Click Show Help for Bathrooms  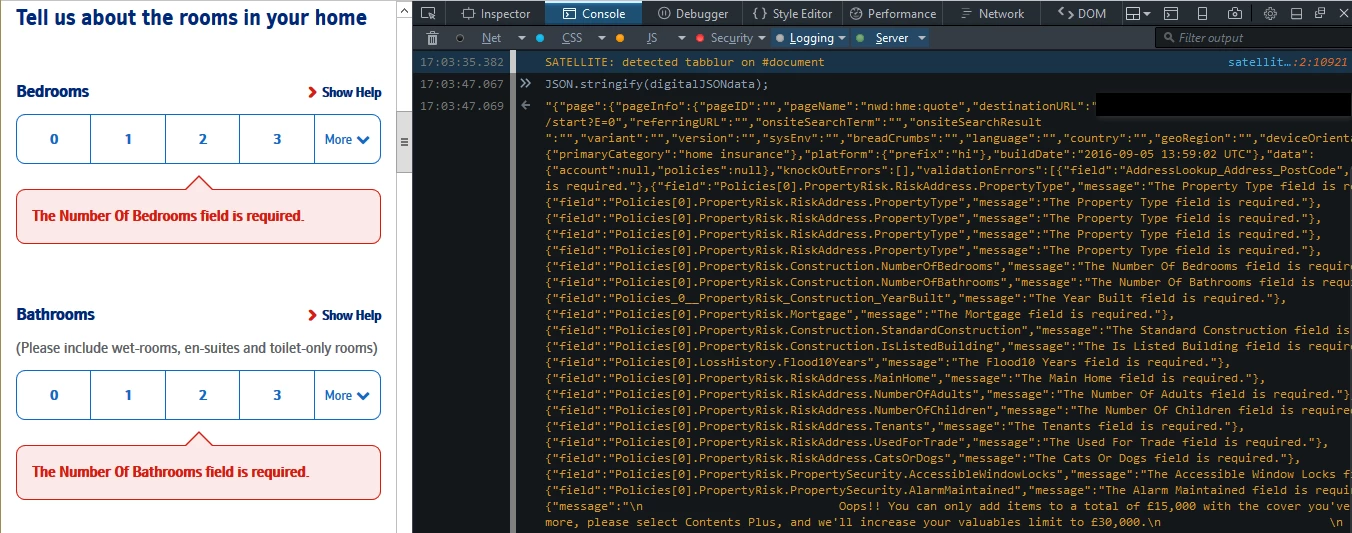345,315
